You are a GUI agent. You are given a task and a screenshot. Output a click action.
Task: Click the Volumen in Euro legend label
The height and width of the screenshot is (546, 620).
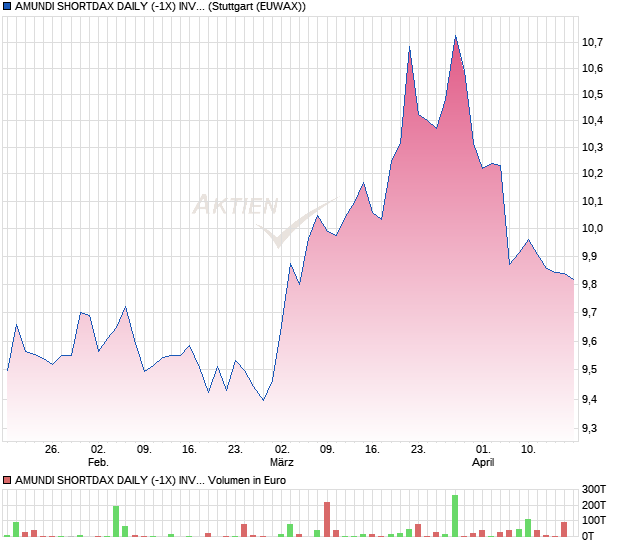(x=247, y=480)
